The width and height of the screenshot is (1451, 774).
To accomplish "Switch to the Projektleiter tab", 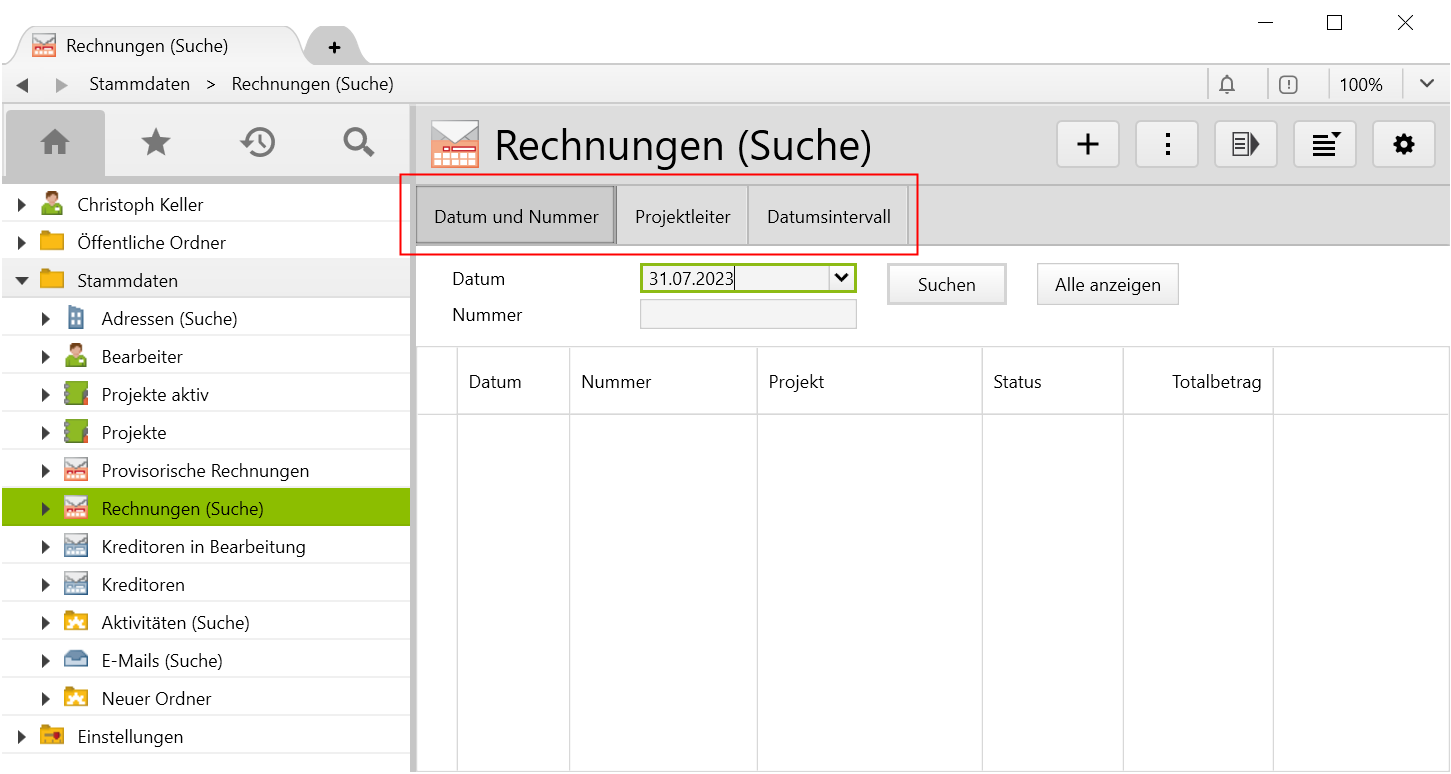I will (x=682, y=217).
